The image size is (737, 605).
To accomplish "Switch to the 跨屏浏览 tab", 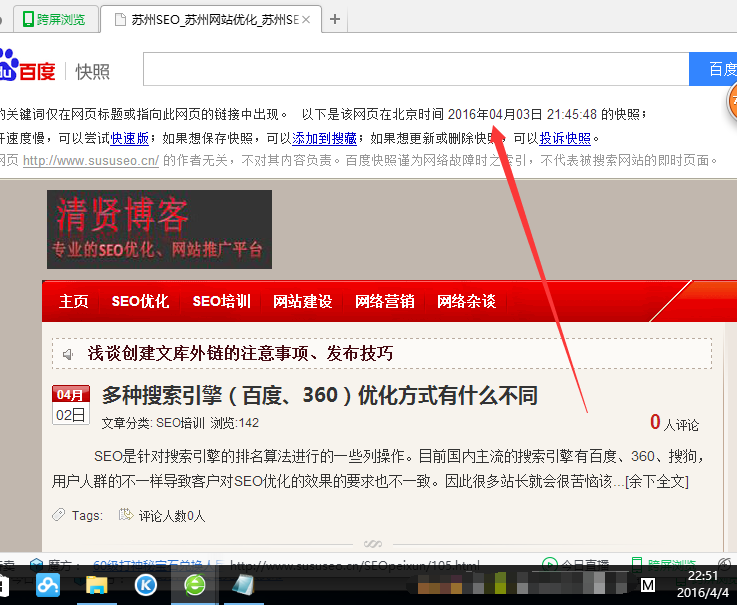I will (x=55, y=19).
